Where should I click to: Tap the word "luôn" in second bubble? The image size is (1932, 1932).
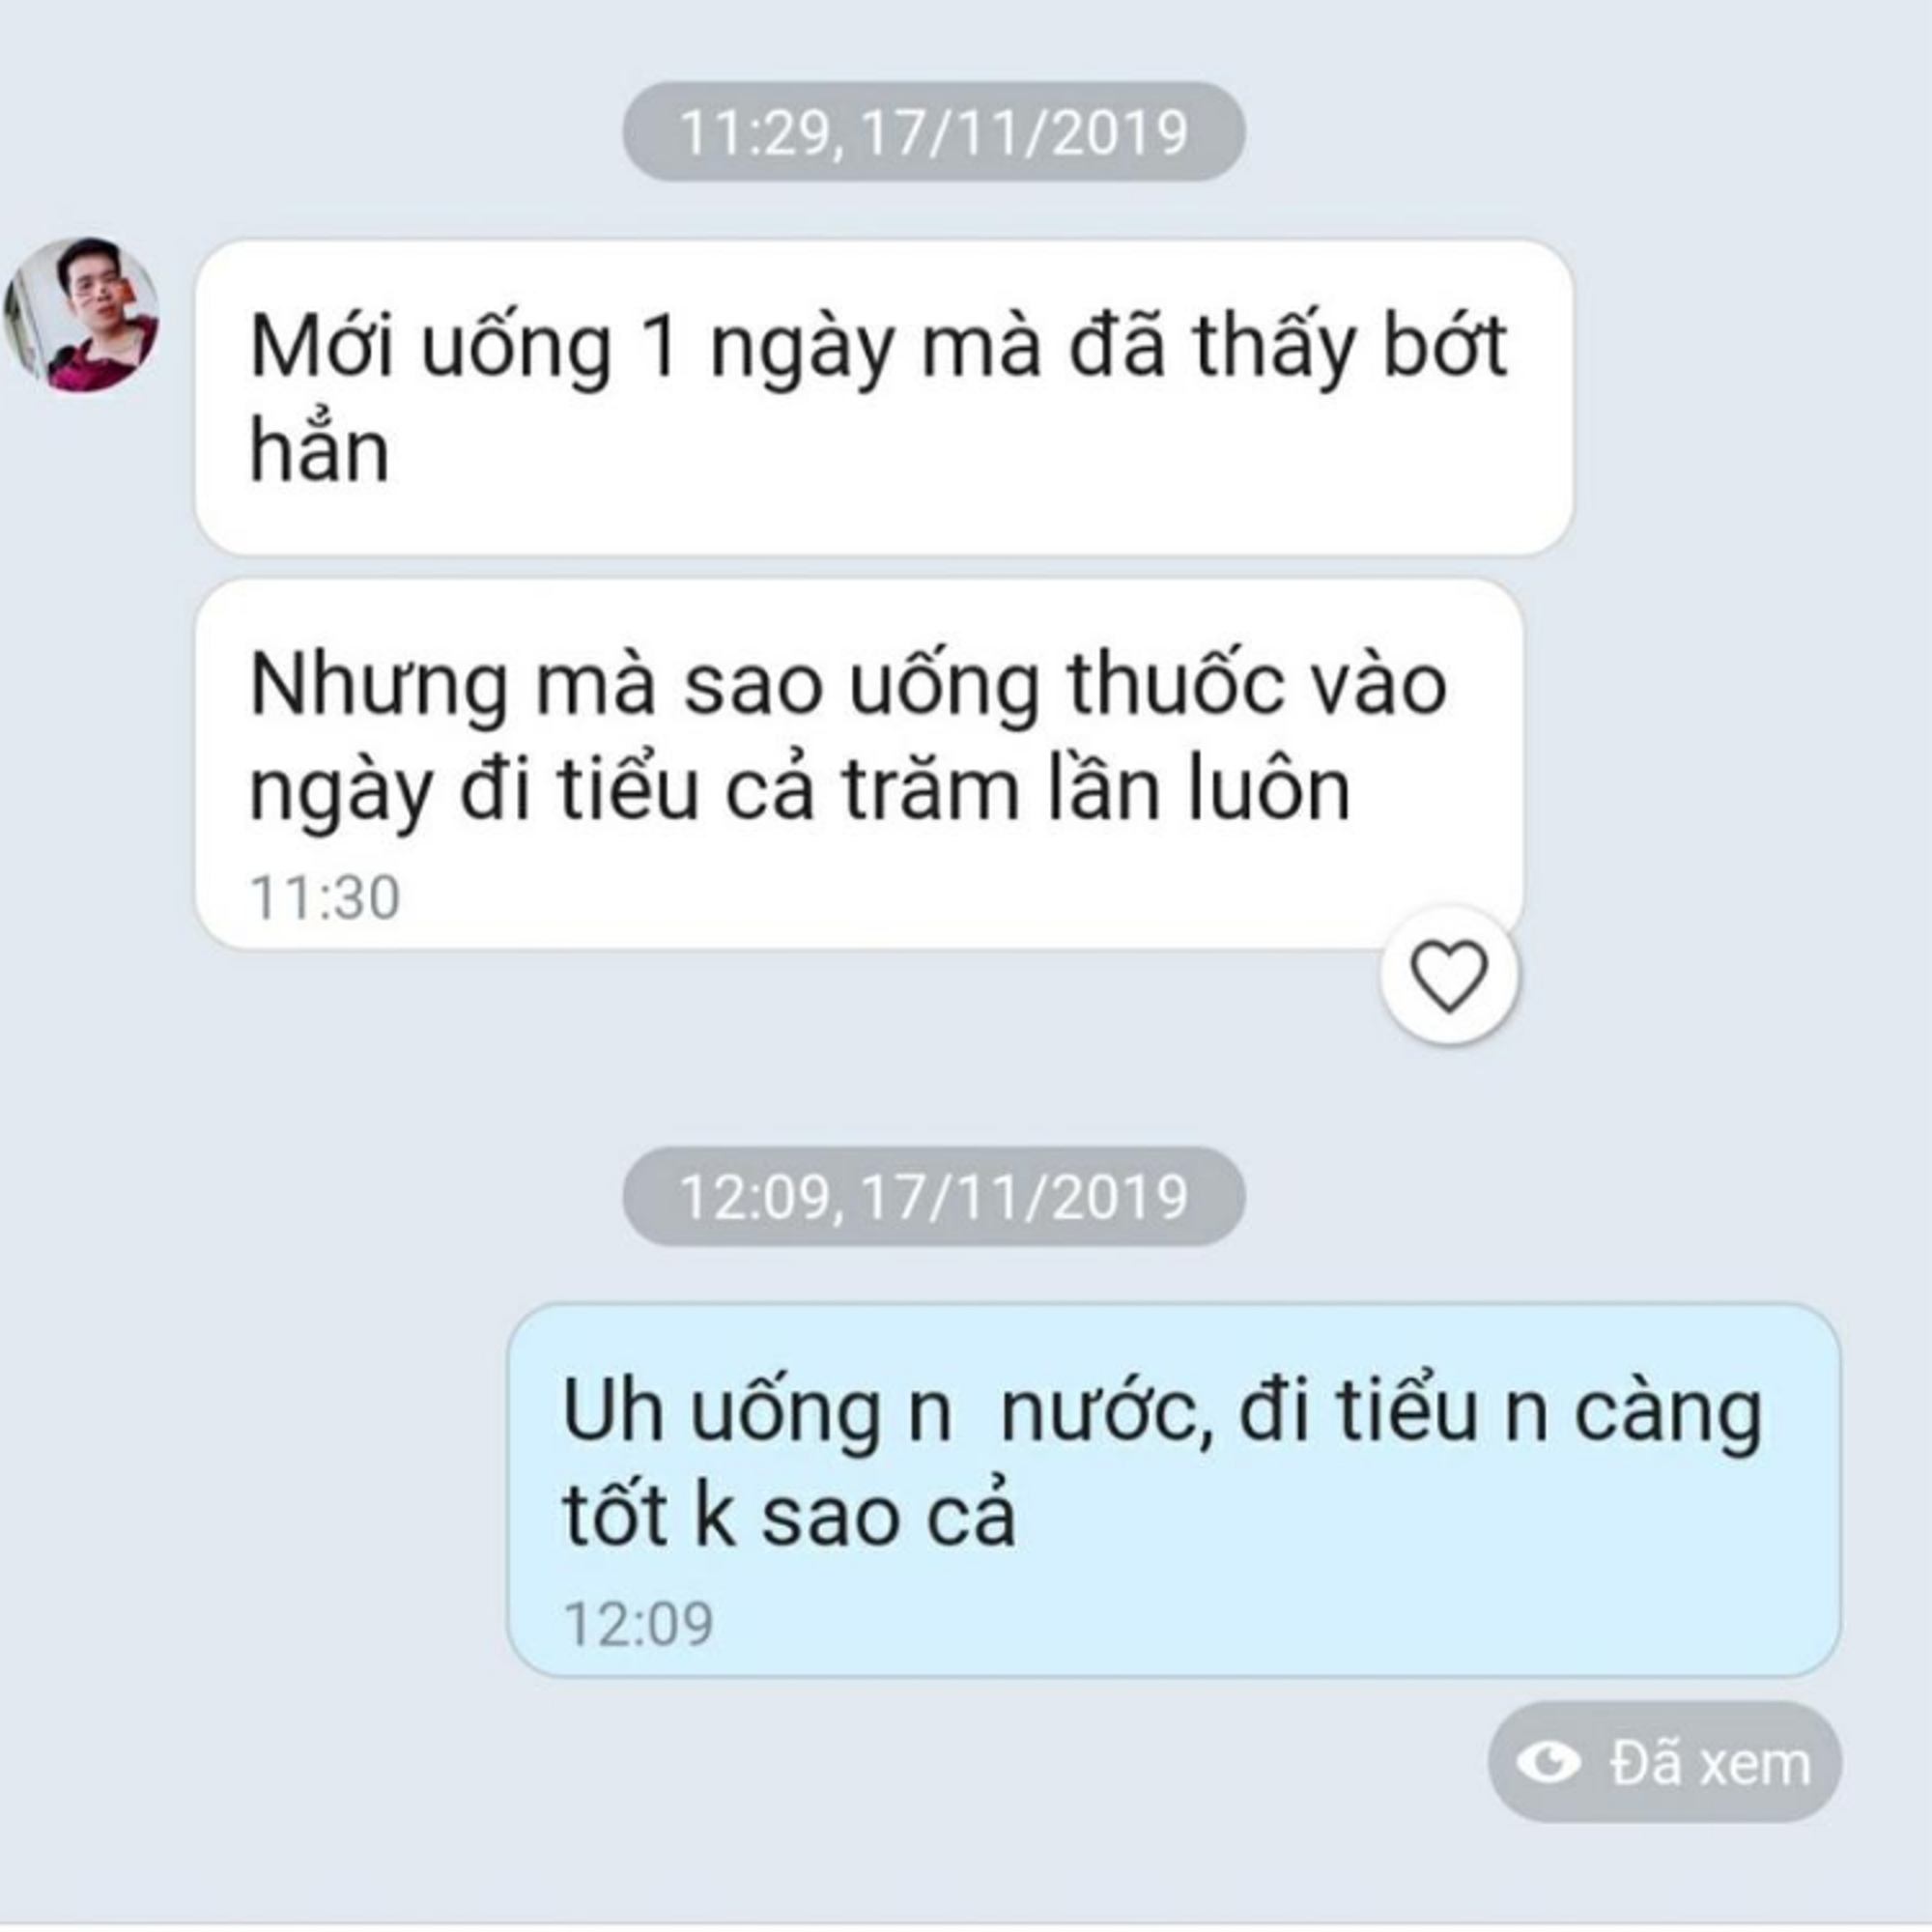(1269, 790)
